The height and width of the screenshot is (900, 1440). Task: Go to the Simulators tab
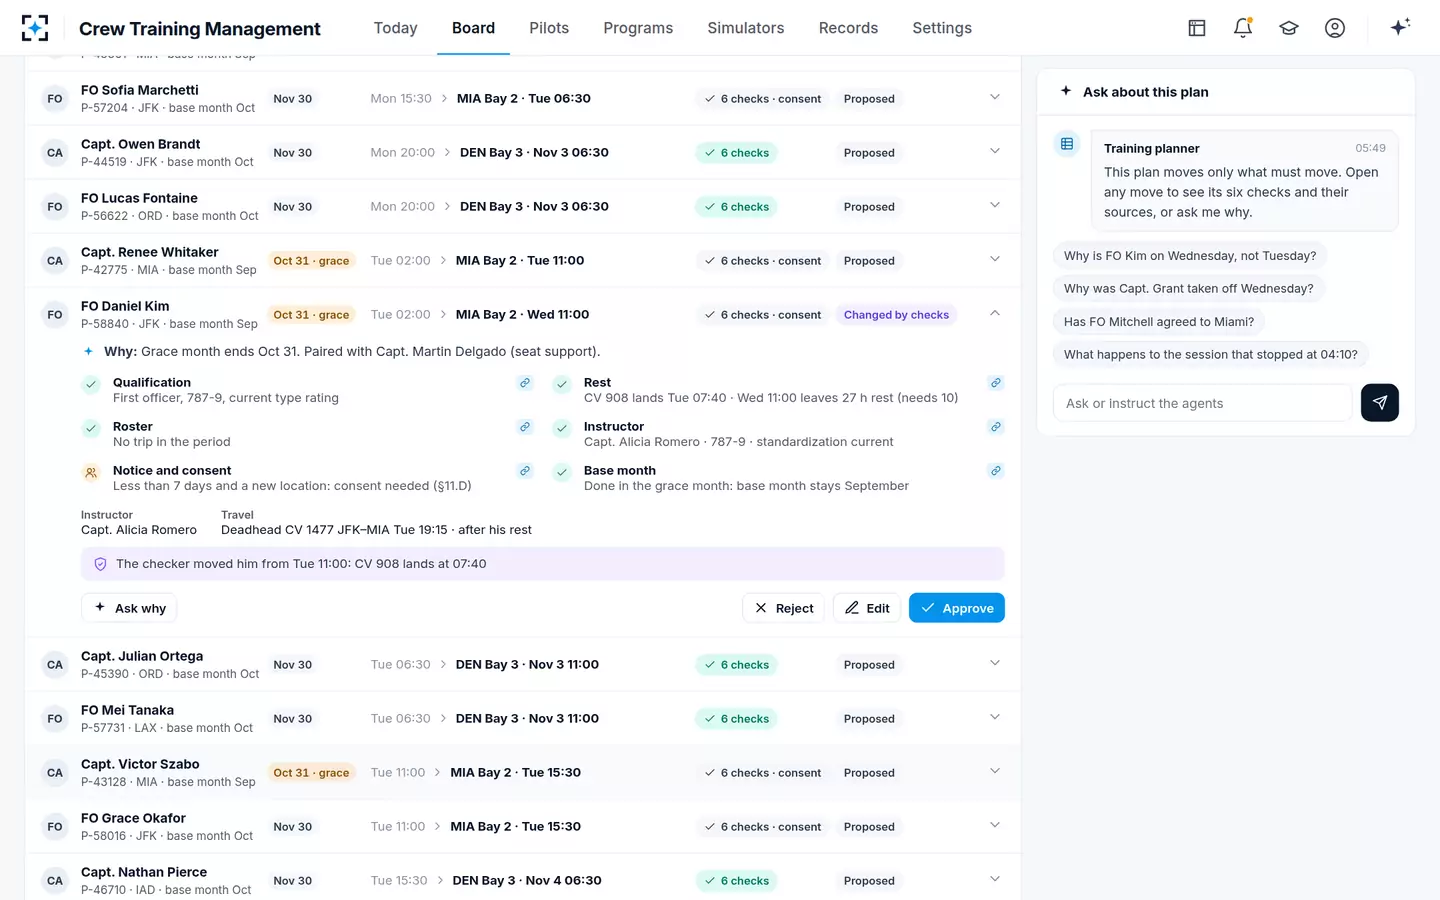click(746, 28)
